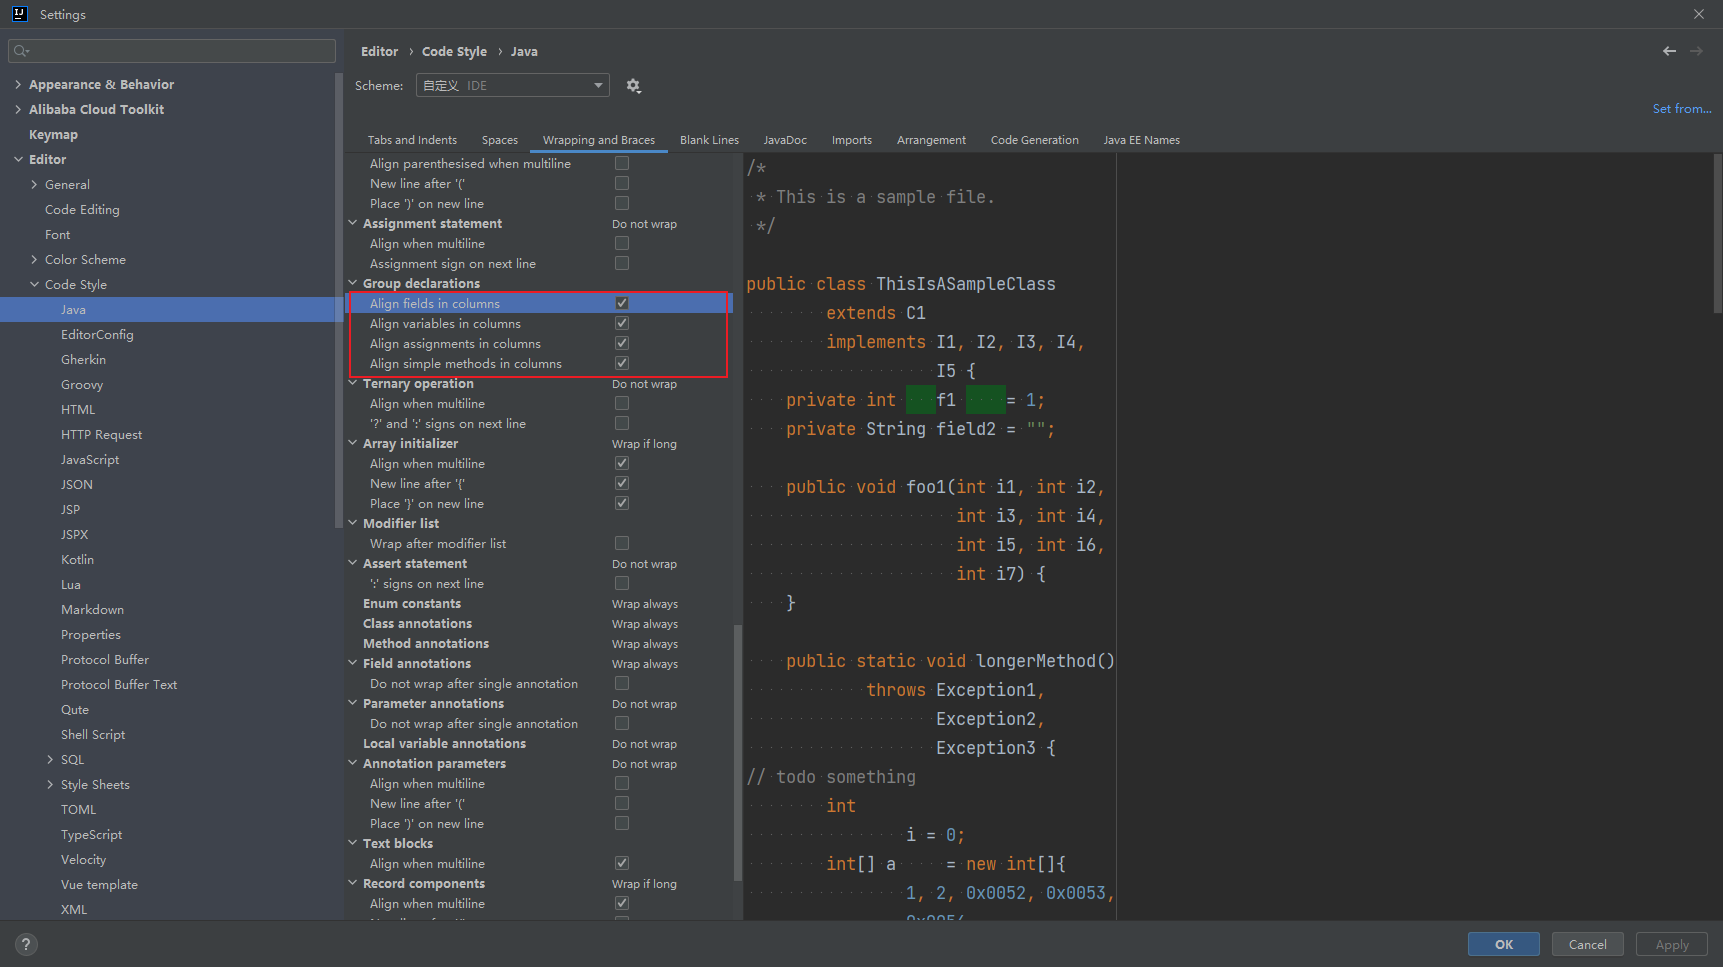Image resolution: width=1723 pixels, height=967 pixels.
Task: Select JavaScript code style
Action: [90, 459]
